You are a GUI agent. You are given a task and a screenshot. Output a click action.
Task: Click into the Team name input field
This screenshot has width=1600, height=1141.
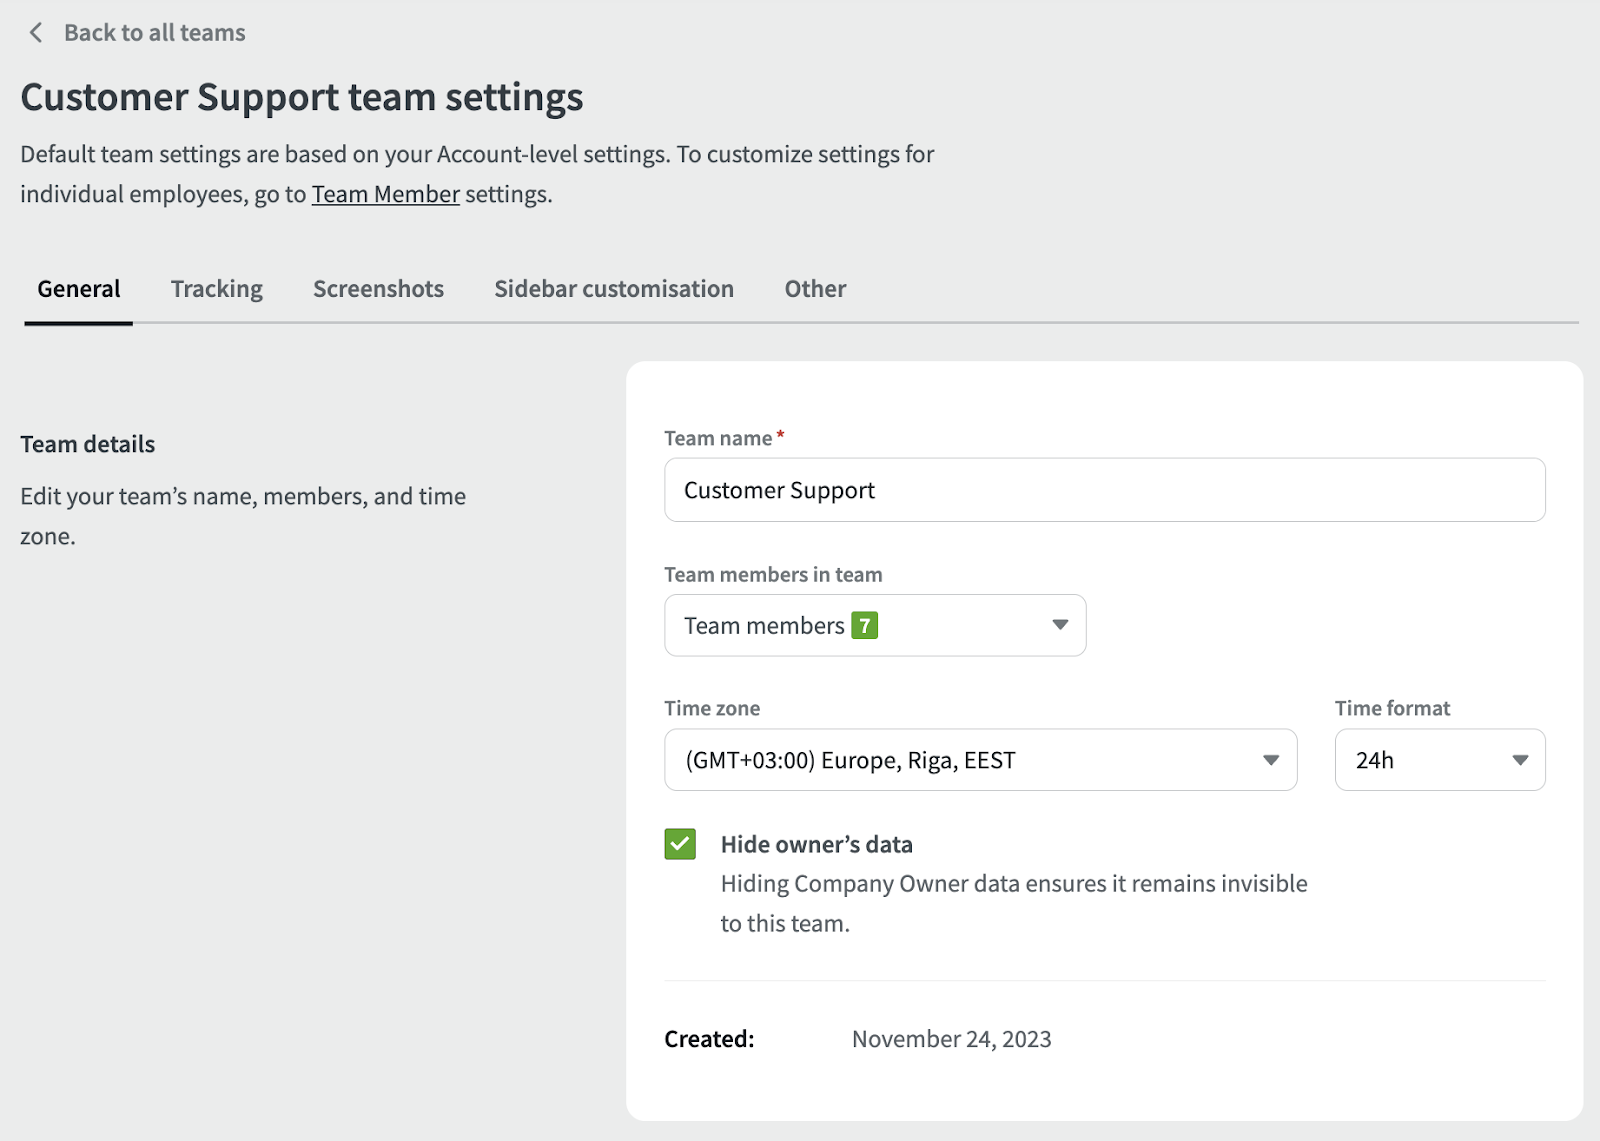pyautogui.click(x=1104, y=490)
